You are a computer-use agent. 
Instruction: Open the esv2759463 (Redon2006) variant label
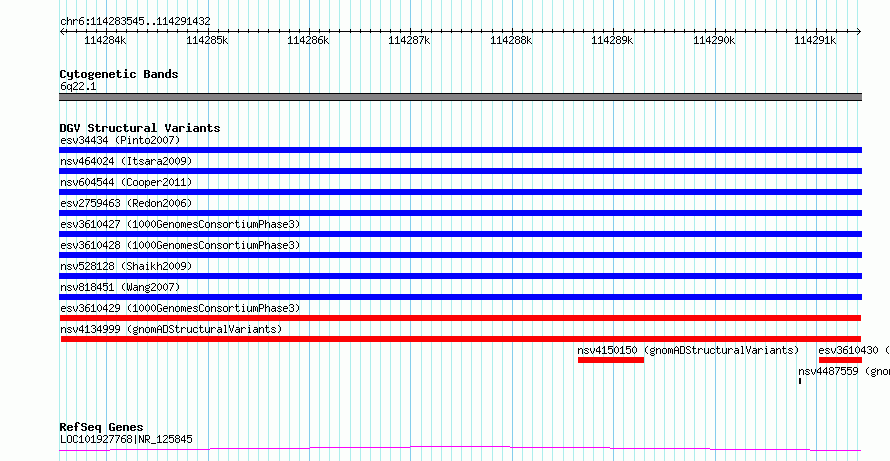pos(126,203)
